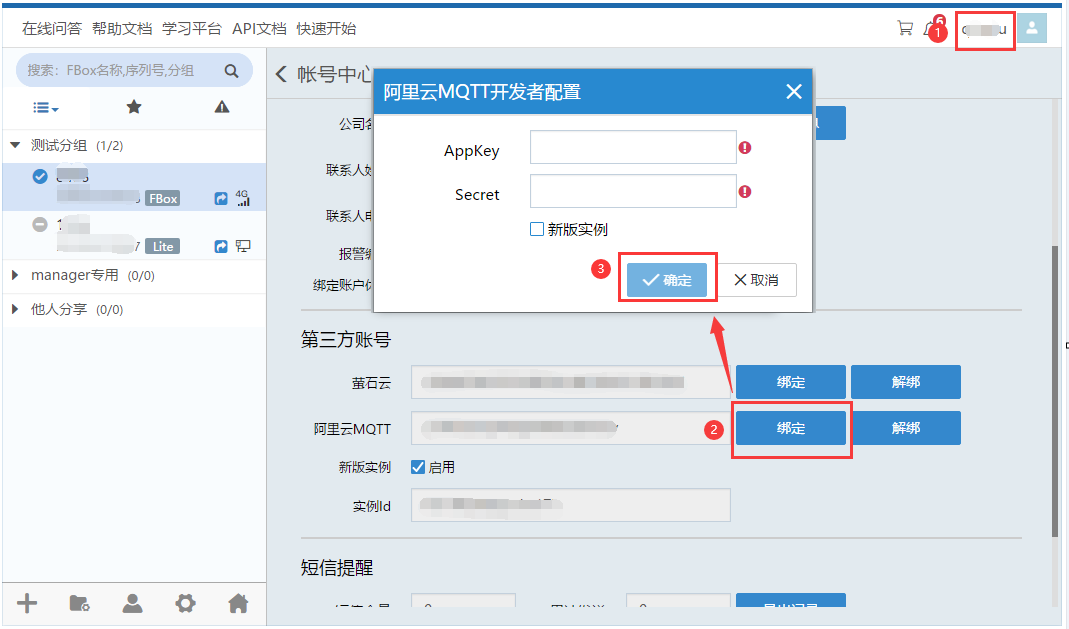Expand the manager专用 group
The height and width of the screenshot is (629, 1069).
(15, 275)
